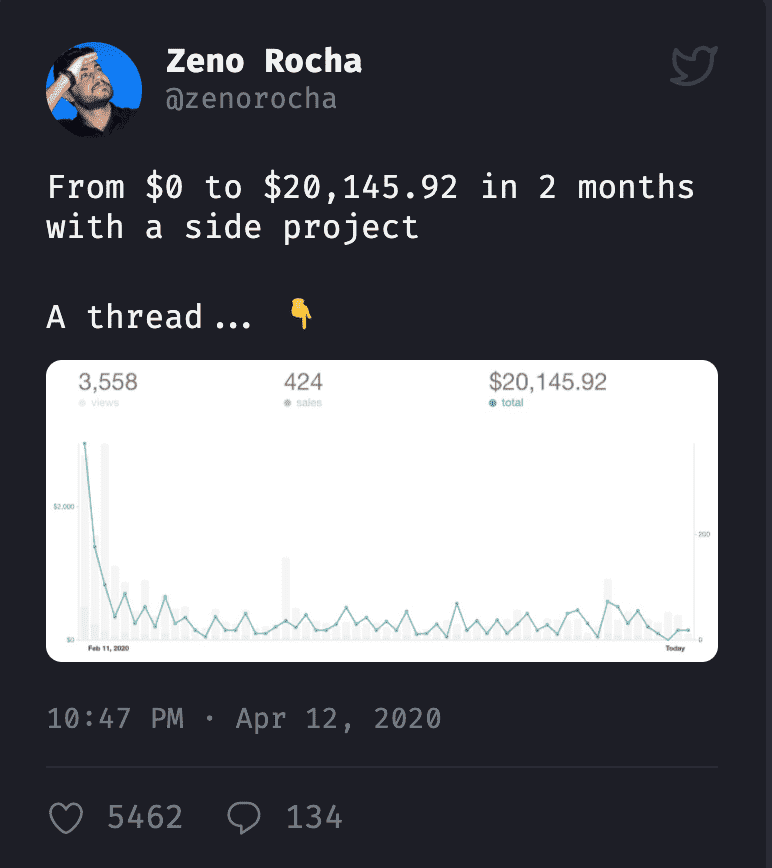Open the sales chart image
Screen dimensions: 772x868
point(382,540)
